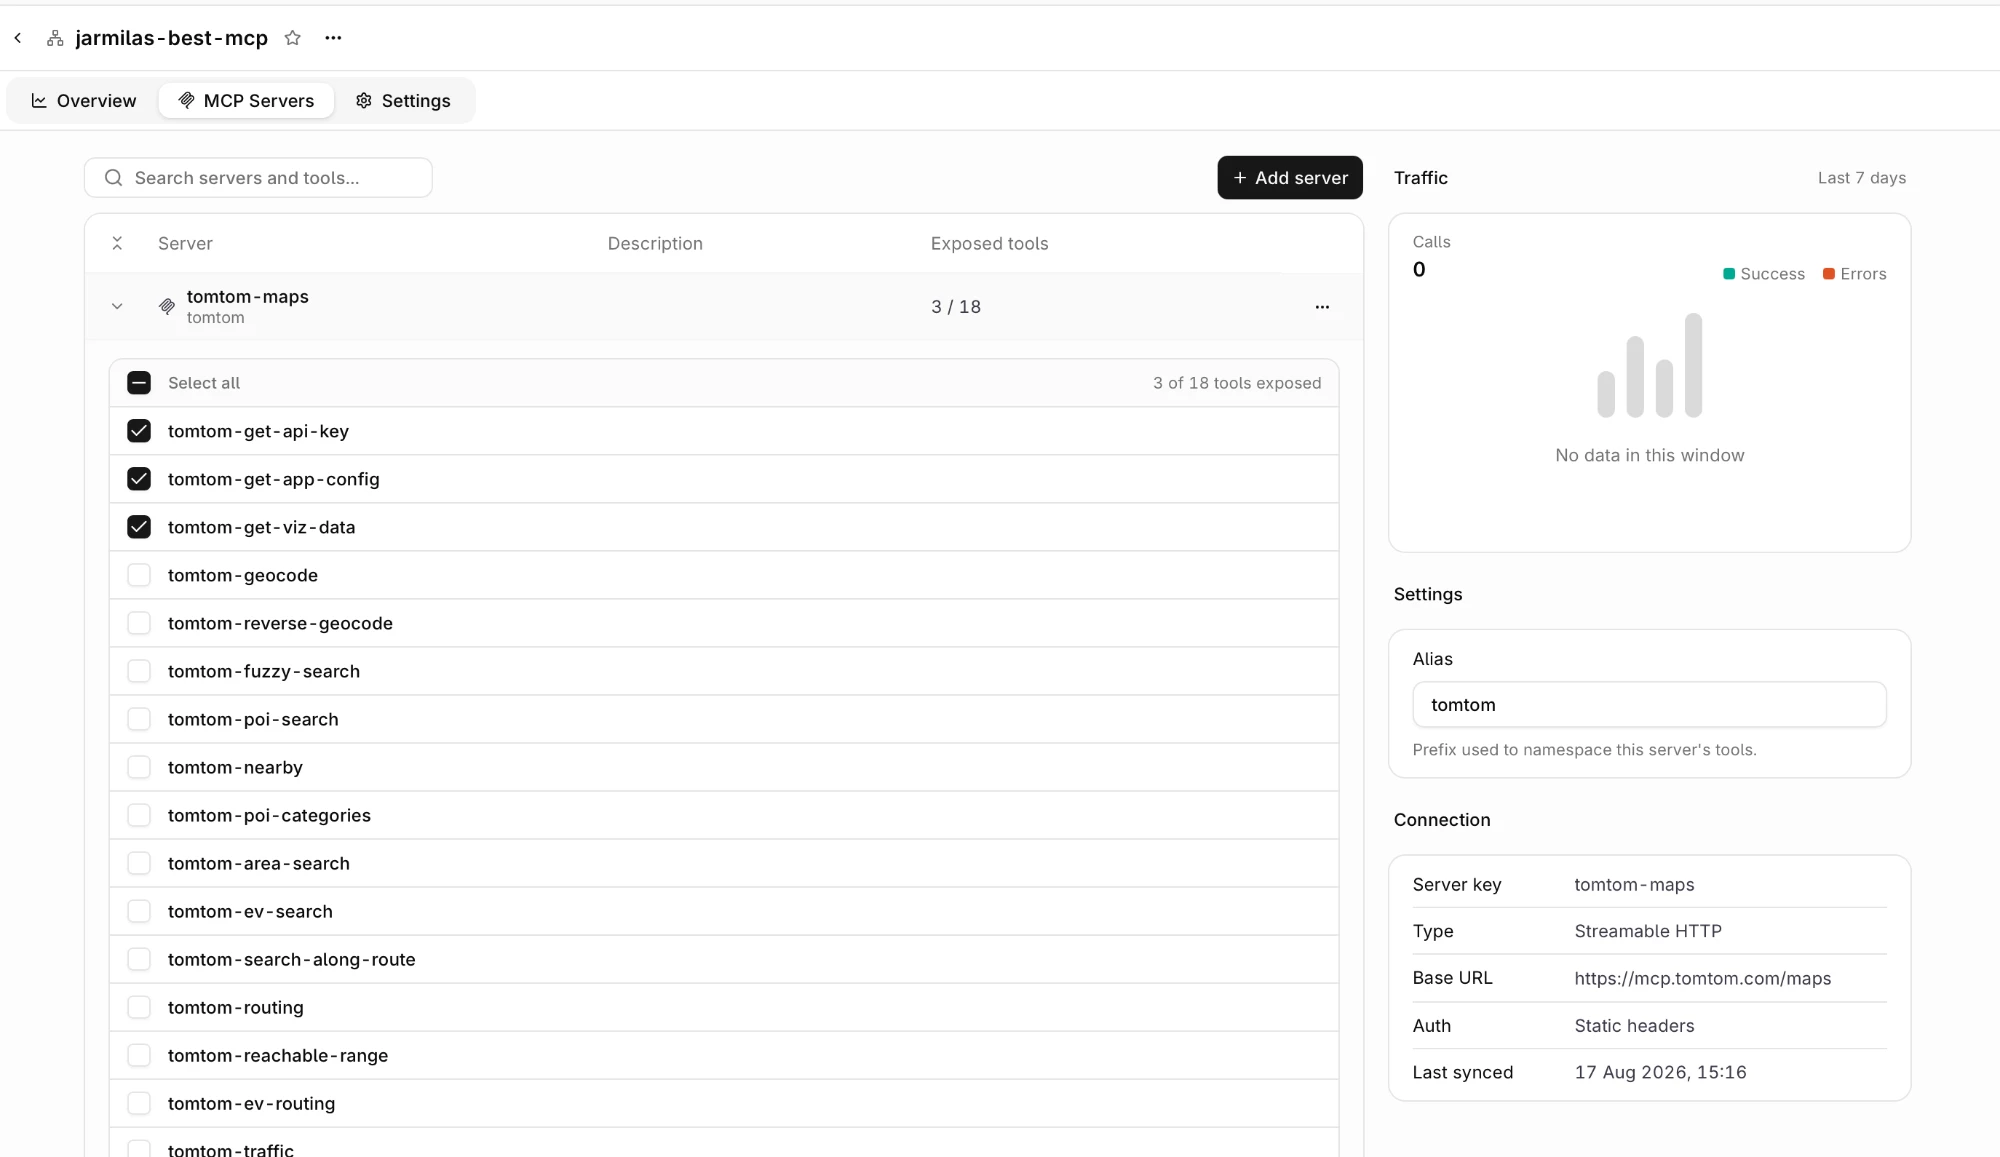
Task: Click the Add server button
Action: pyautogui.click(x=1290, y=178)
